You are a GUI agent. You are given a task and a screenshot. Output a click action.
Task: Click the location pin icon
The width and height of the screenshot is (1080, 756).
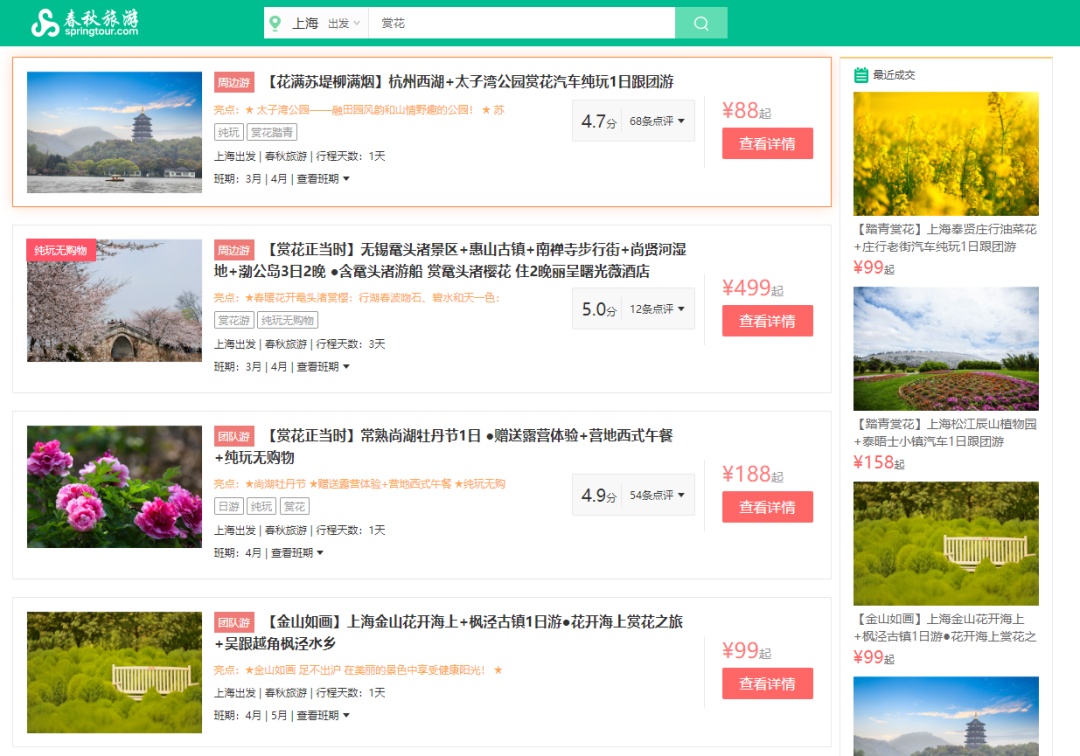click(276, 23)
